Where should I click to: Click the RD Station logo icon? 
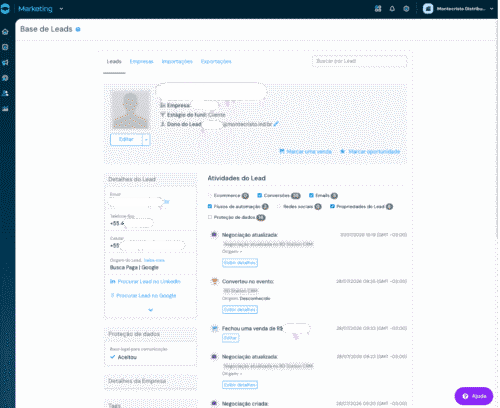[x=5, y=9]
